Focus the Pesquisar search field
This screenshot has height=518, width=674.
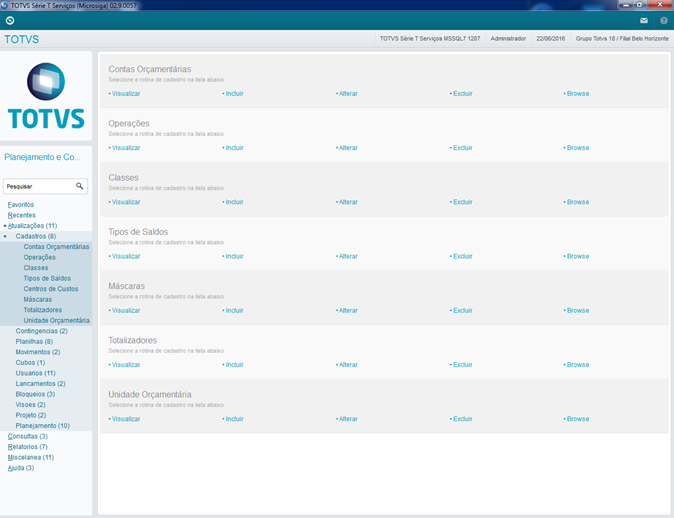pos(46,186)
